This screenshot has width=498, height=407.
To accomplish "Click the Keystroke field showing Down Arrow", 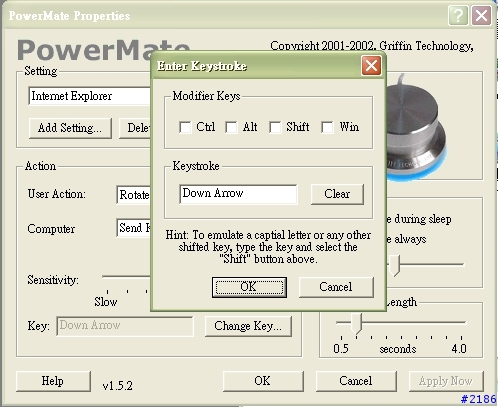I will (x=238, y=194).
